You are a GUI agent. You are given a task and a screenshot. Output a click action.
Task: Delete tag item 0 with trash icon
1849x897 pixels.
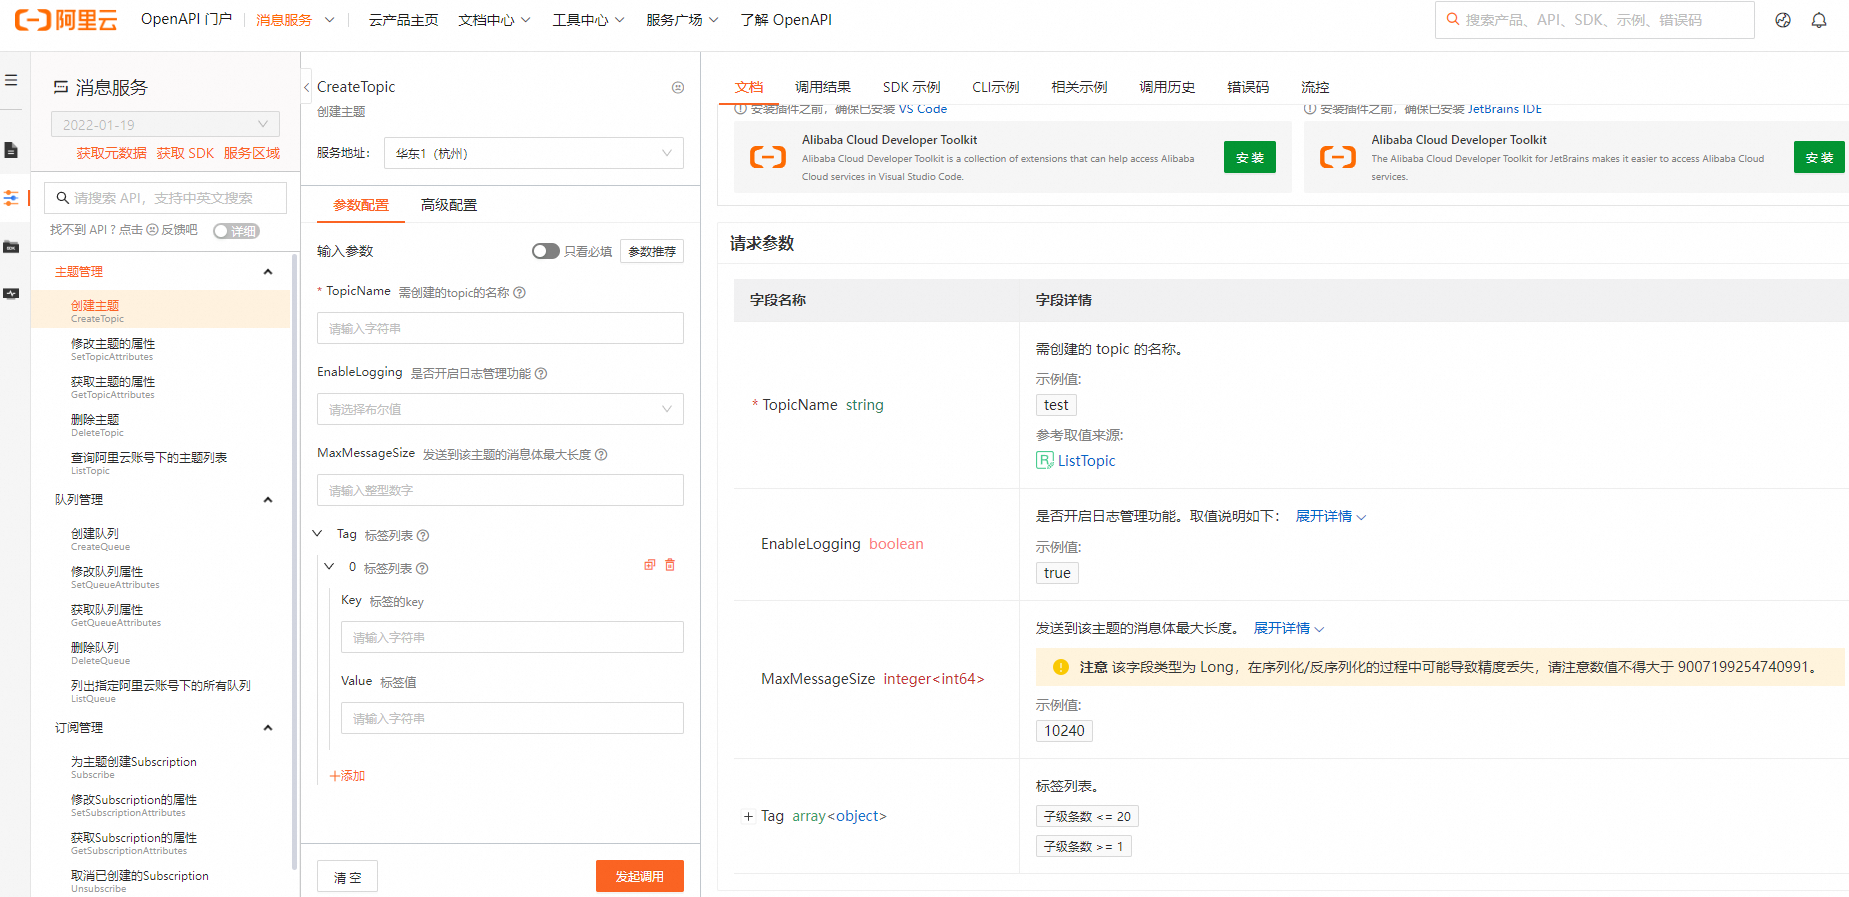pos(670,565)
